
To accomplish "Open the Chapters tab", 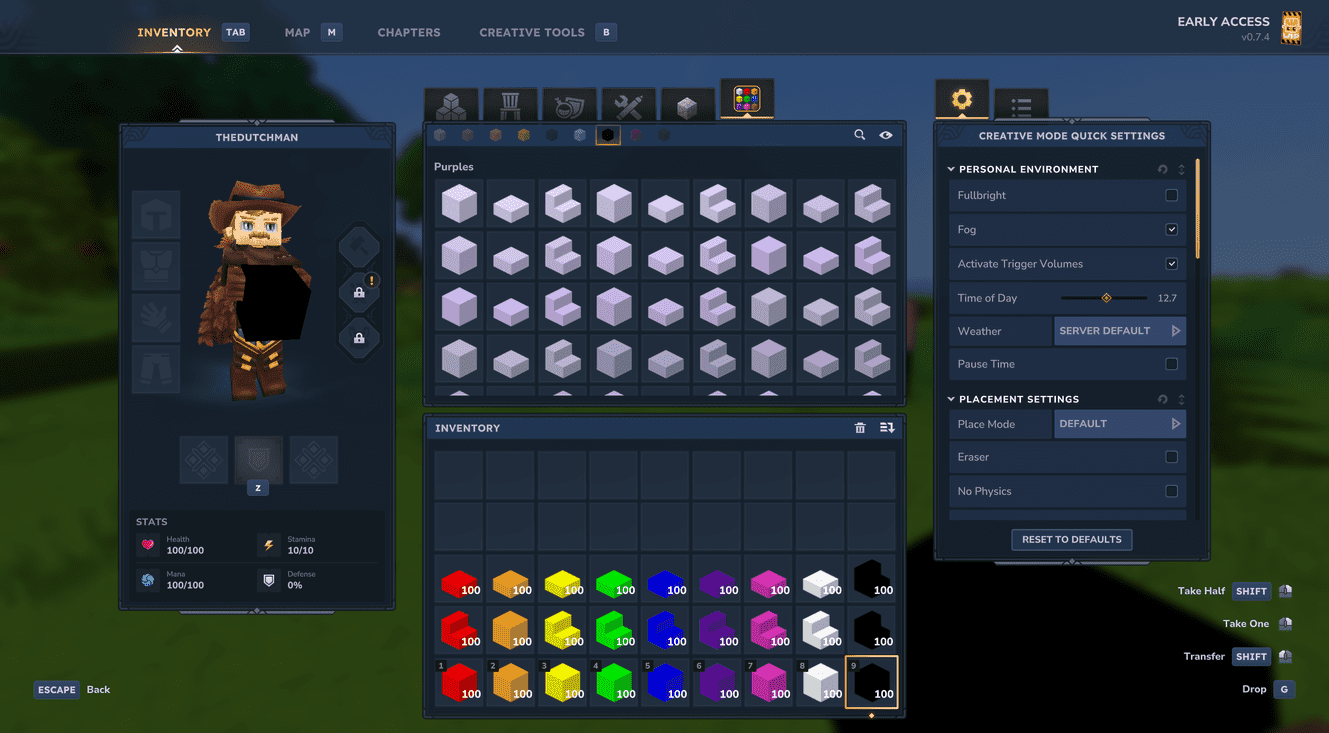I will (x=409, y=32).
